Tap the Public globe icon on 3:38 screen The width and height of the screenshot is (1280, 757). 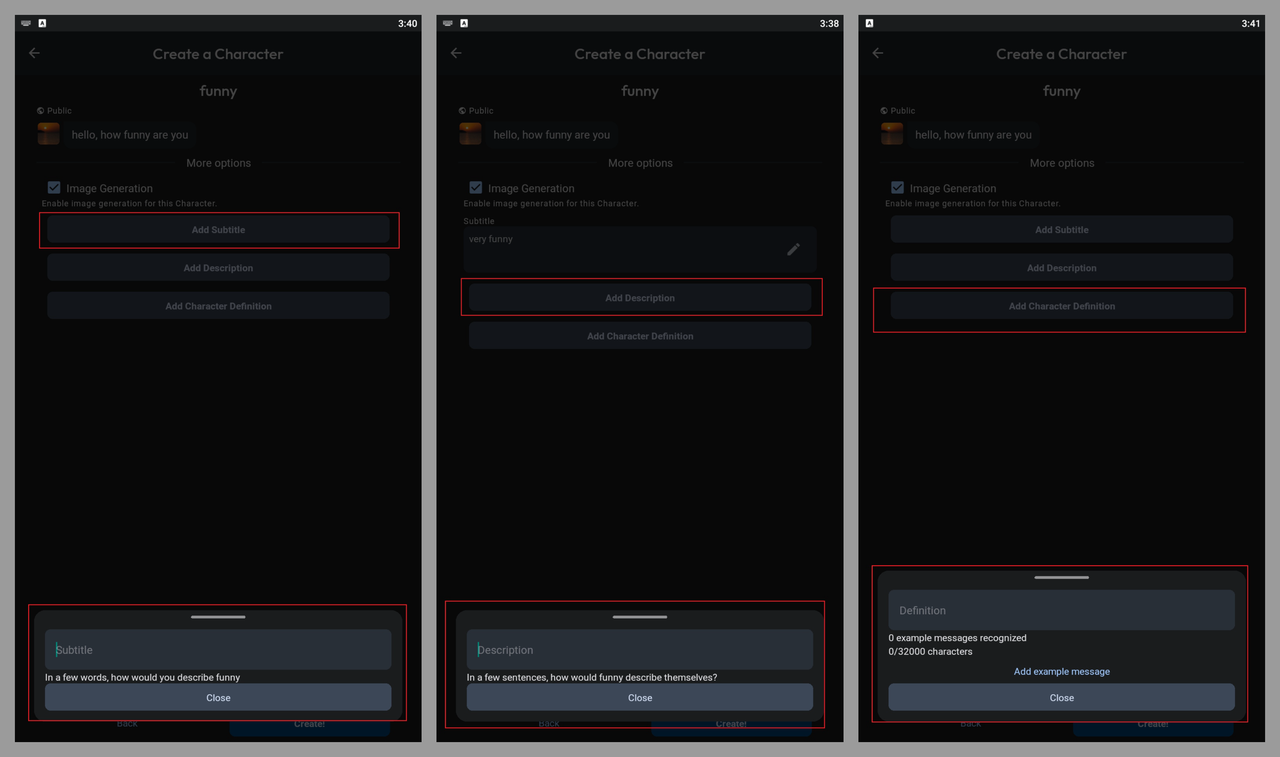[x=462, y=111]
